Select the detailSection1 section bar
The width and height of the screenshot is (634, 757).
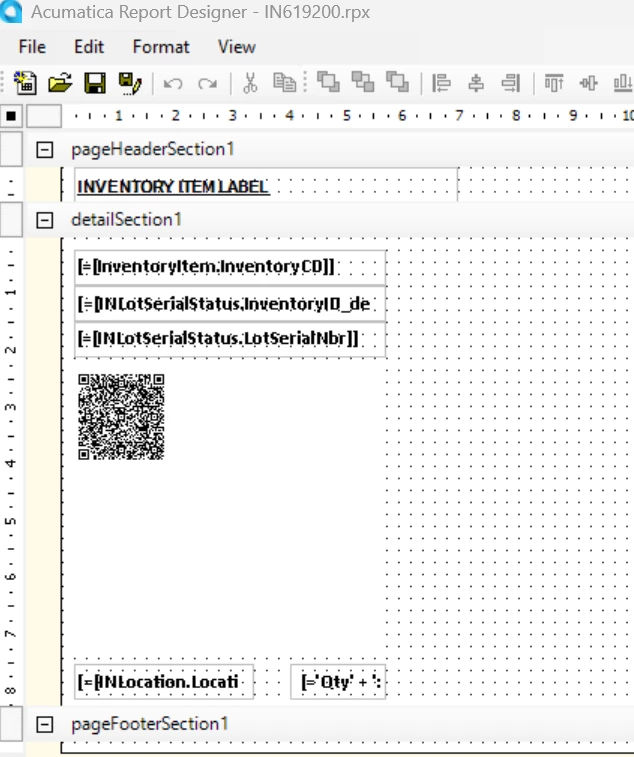(x=329, y=220)
